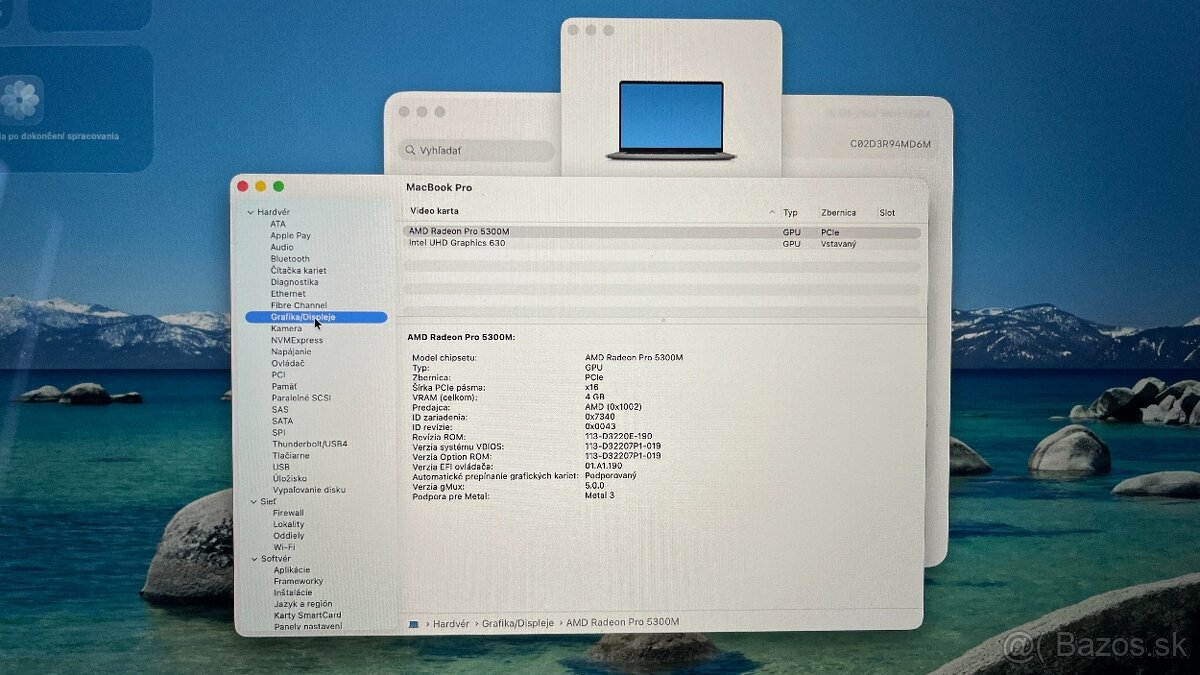This screenshot has width=1200, height=675.
Task: Sort by the Typ column header
Action: 790,212
